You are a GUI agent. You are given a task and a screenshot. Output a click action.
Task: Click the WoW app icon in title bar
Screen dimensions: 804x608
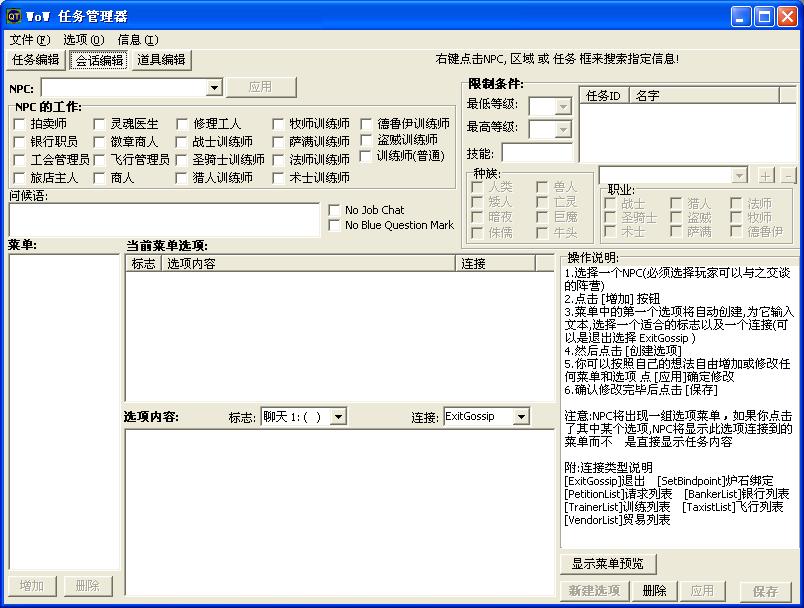(x=14, y=16)
